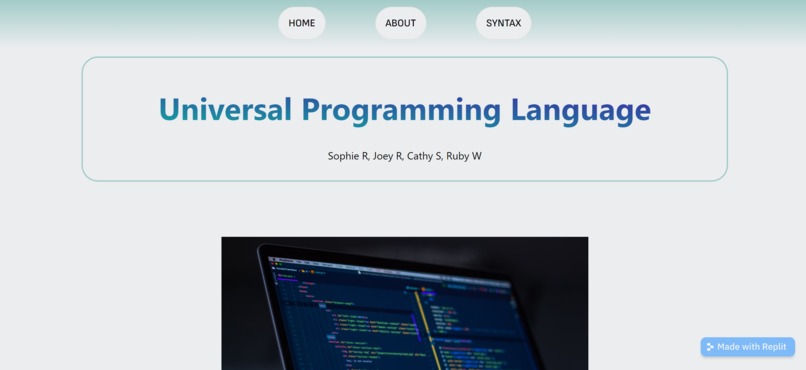Image resolution: width=806 pixels, height=370 pixels.
Task: Select the authors line Sophie R, Joey R
Action: pyautogui.click(x=405, y=156)
